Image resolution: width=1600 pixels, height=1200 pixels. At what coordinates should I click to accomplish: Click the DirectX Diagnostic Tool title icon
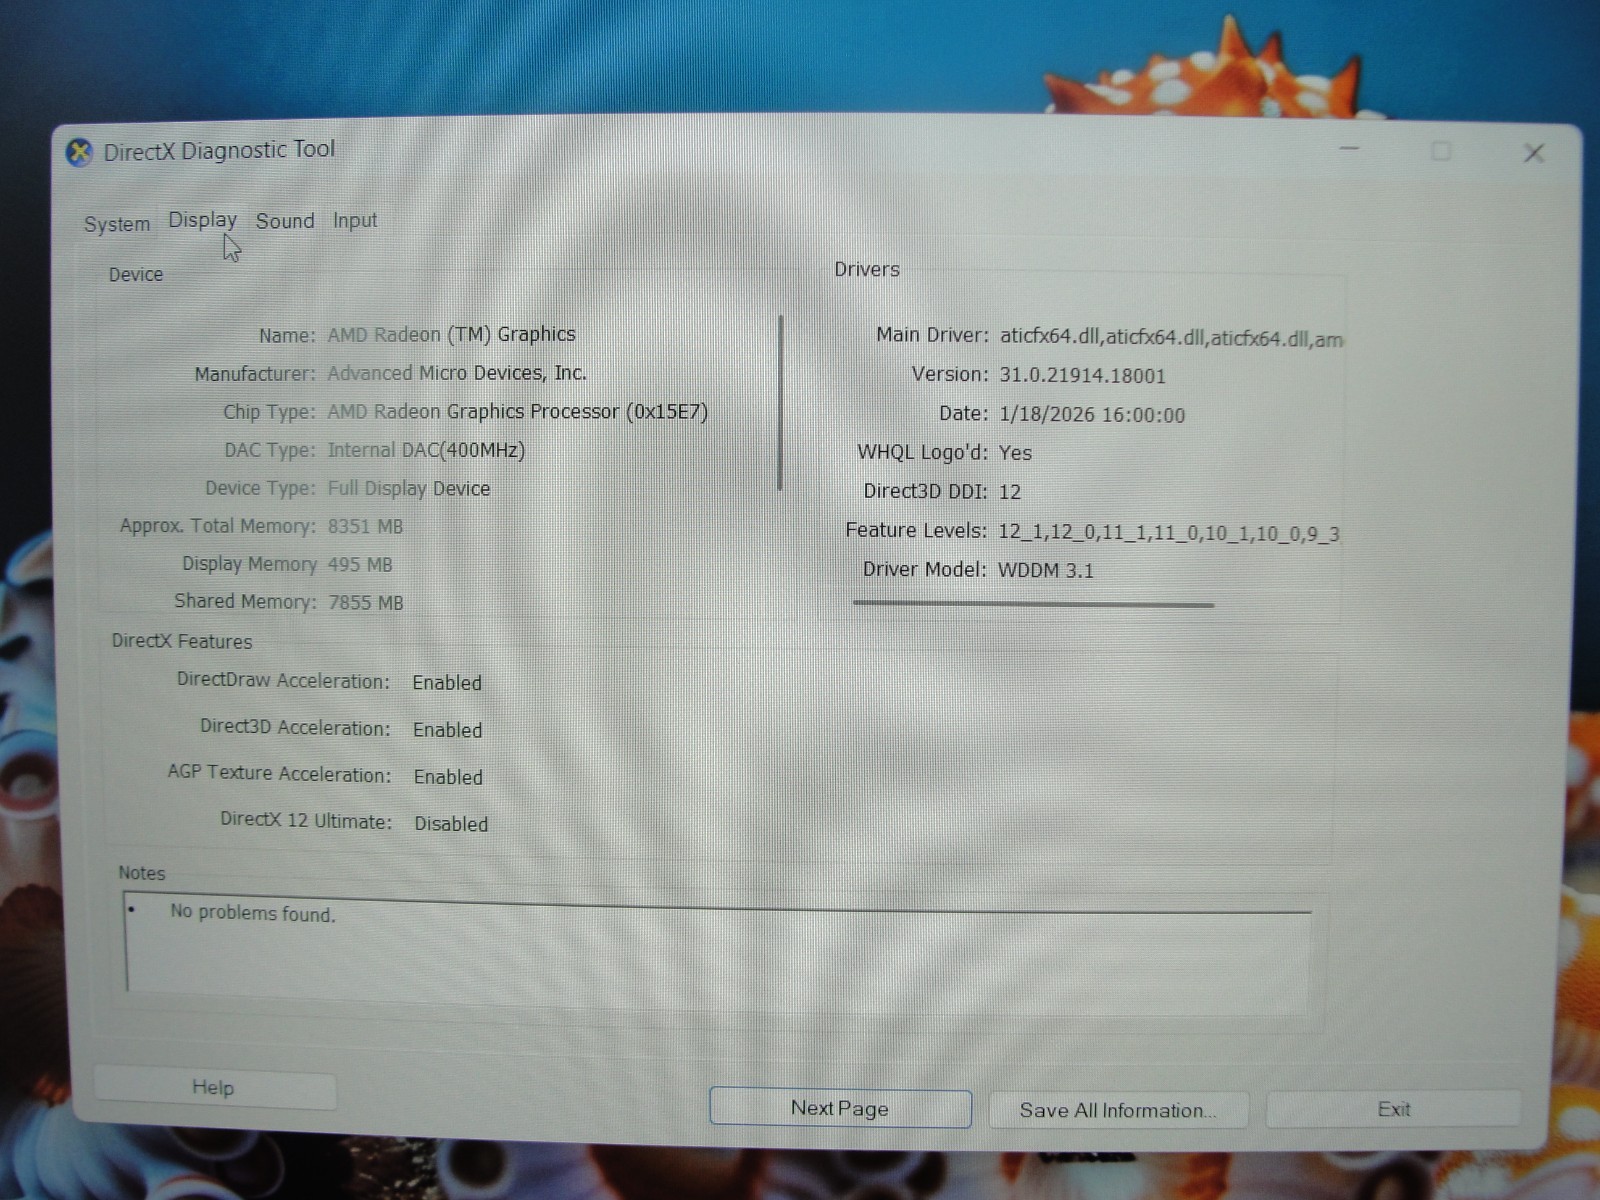pos(79,153)
